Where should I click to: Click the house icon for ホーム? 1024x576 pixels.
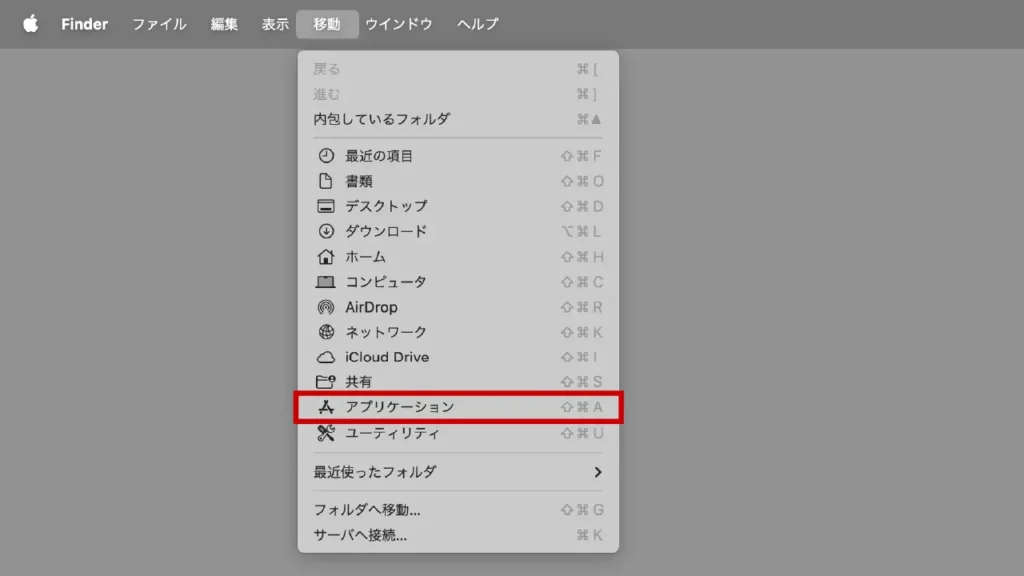point(325,257)
